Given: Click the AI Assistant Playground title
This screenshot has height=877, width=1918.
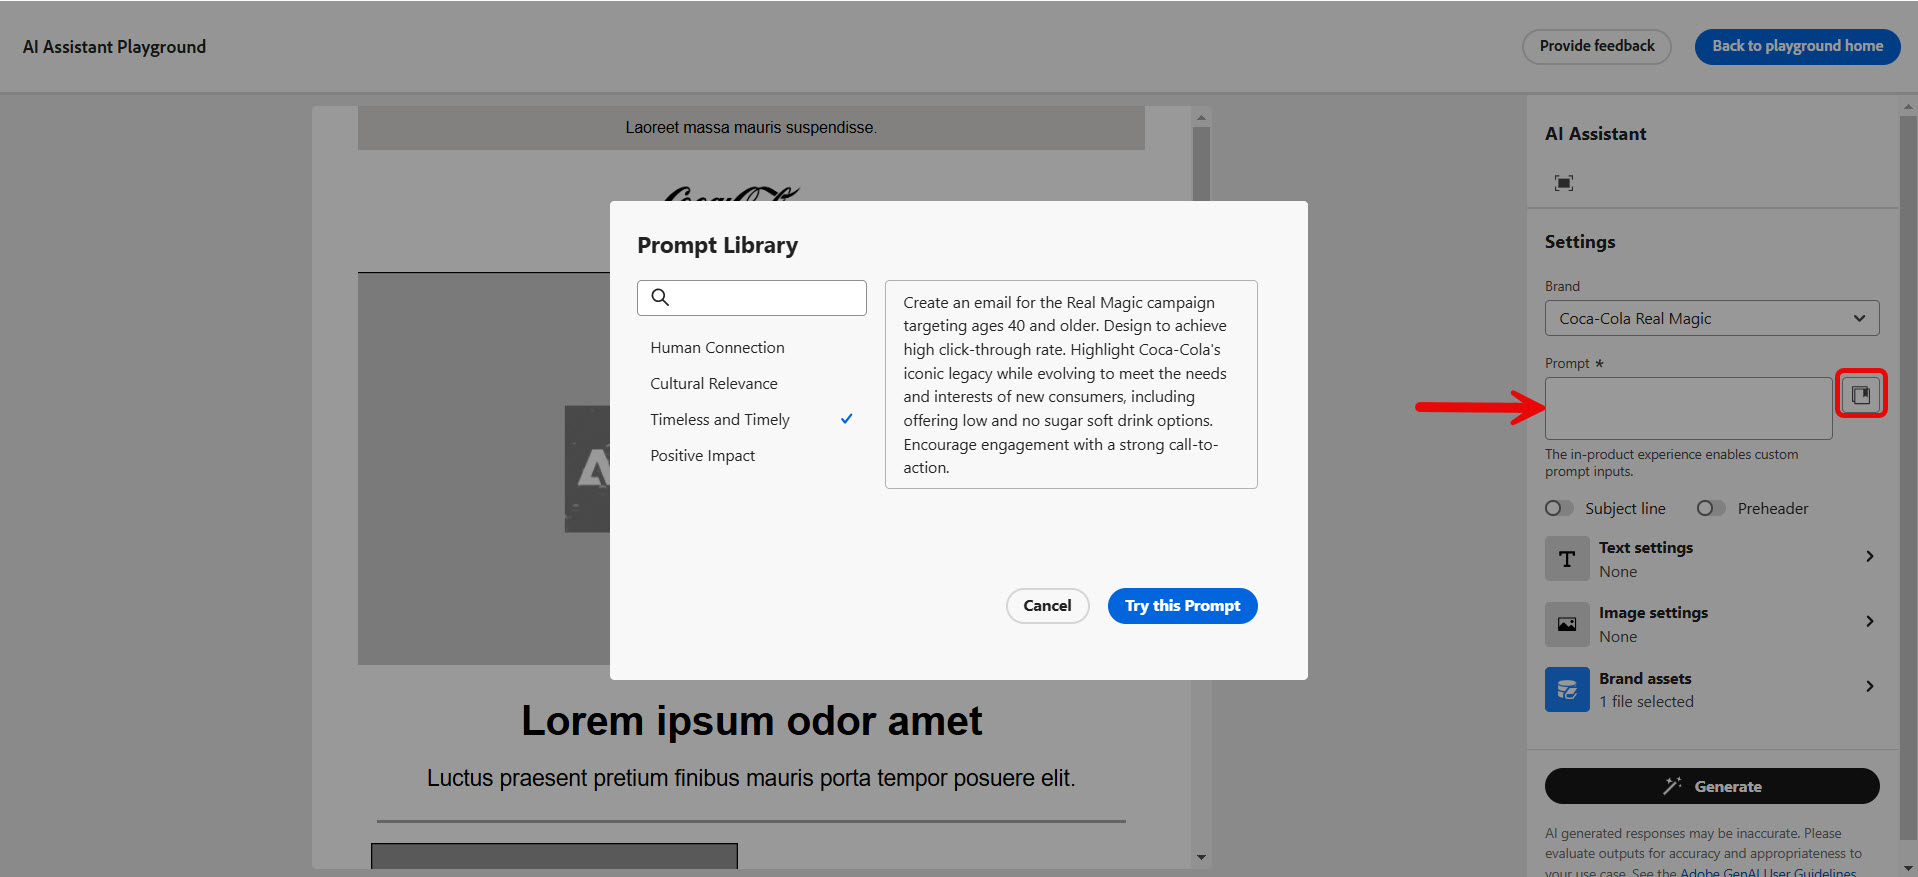Looking at the screenshot, I should (114, 47).
